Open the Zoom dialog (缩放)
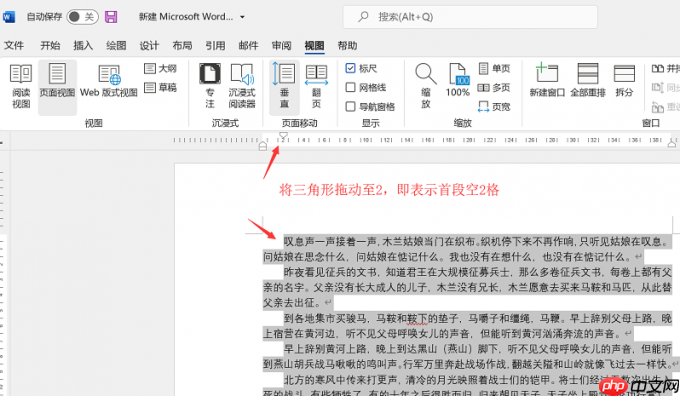680x396 pixels. [x=425, y=86]
